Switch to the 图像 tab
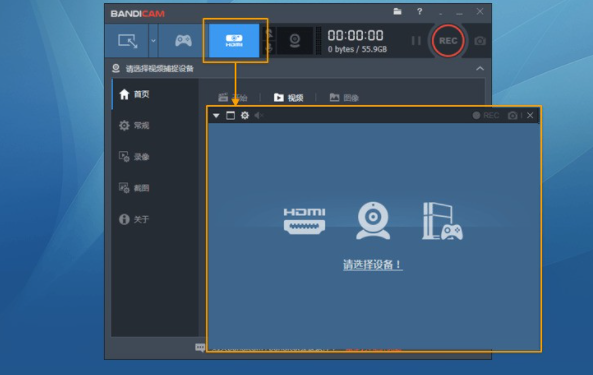Image resolution: width=593 pixels, height=375 pixels. point(344,98)
